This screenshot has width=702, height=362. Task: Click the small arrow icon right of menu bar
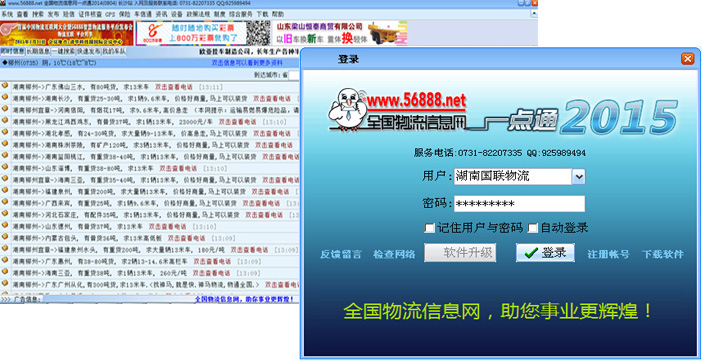pyautogui.click(x=534, y=14)
